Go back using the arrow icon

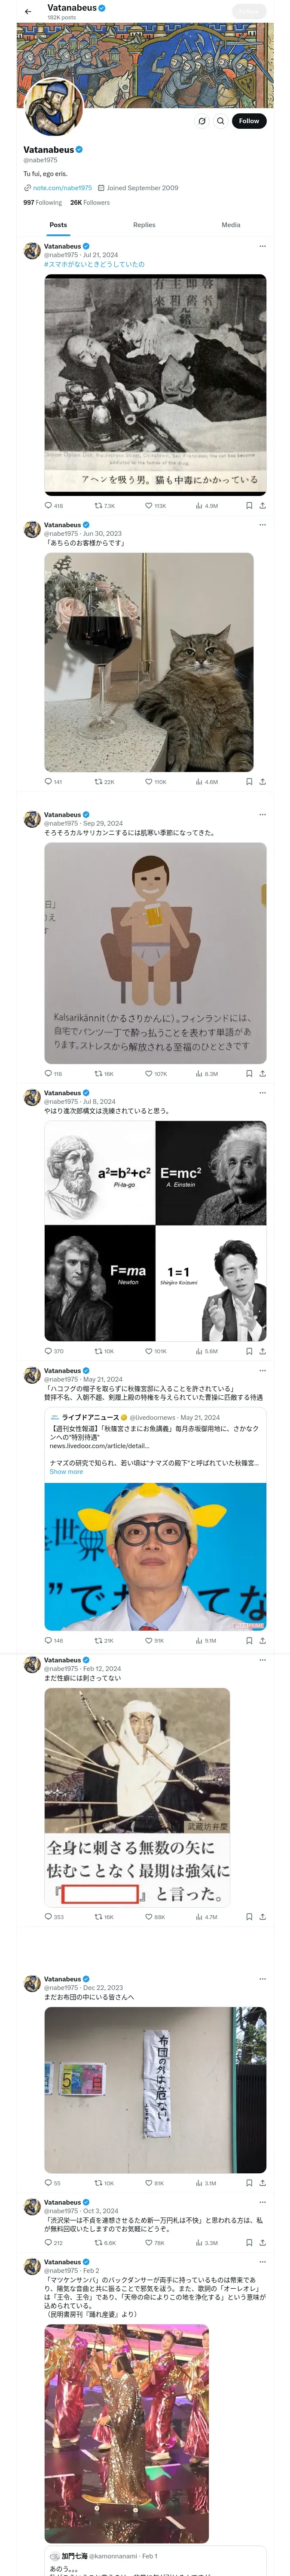pos(28,11)
